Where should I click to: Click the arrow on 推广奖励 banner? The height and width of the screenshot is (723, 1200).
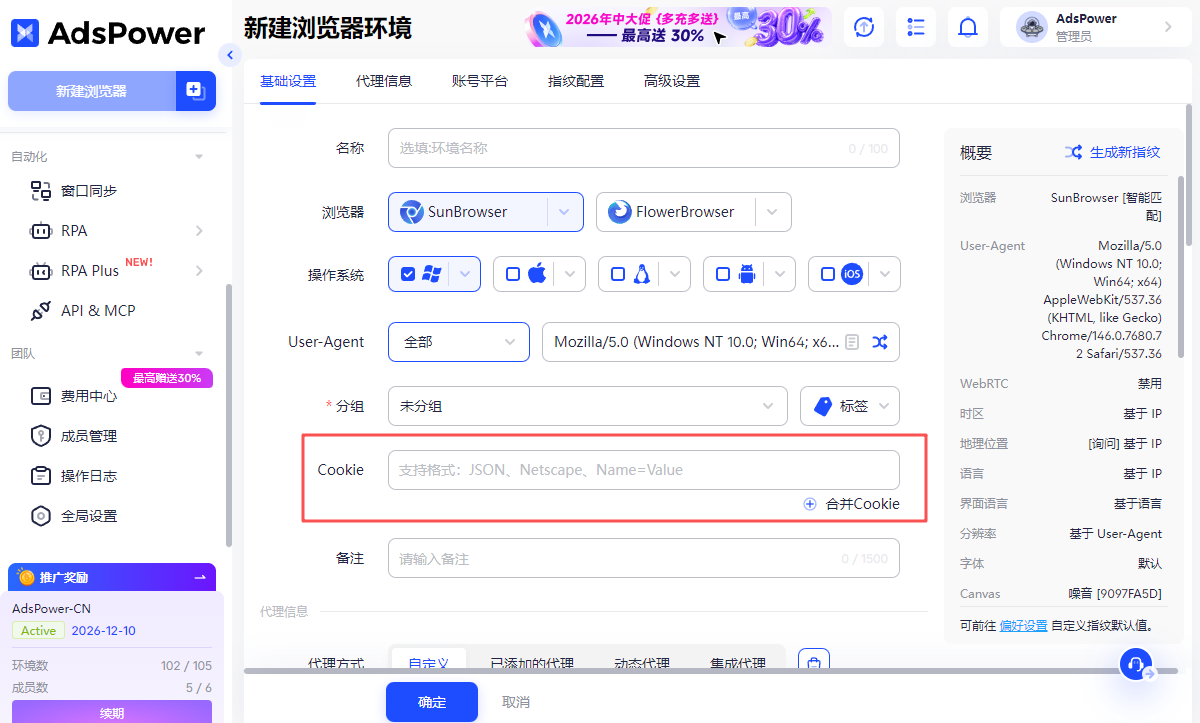pyautogui.click(x=200, y=577)
